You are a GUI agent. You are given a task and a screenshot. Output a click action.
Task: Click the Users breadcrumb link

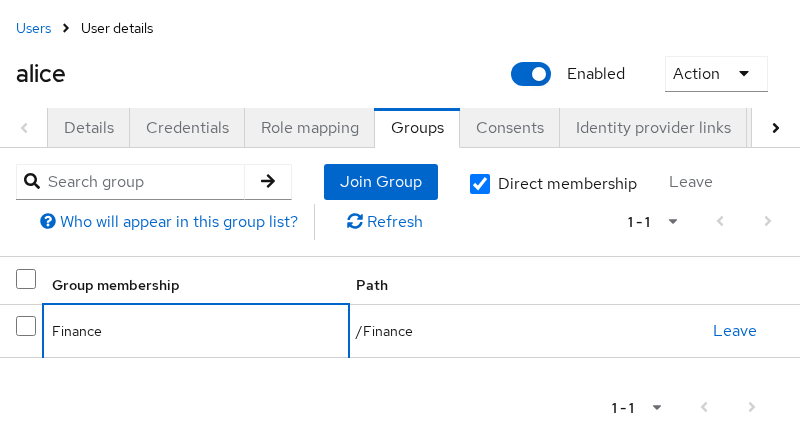click(34, 28)
